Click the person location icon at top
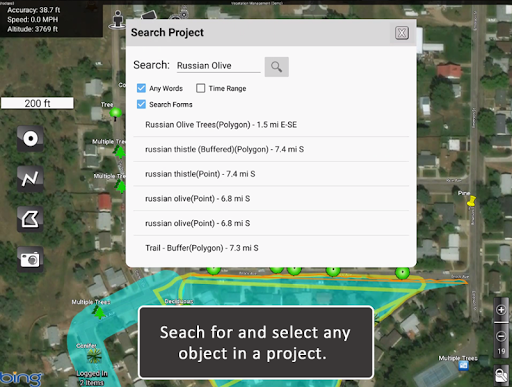 117,19
